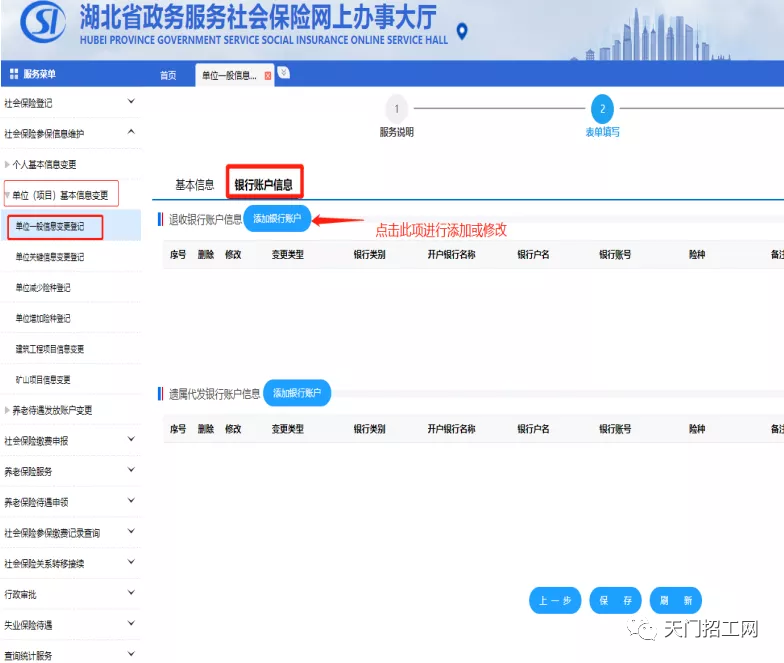
Task: Click the 服务菜单 grid icon
Action: click(x=14, y=74)
